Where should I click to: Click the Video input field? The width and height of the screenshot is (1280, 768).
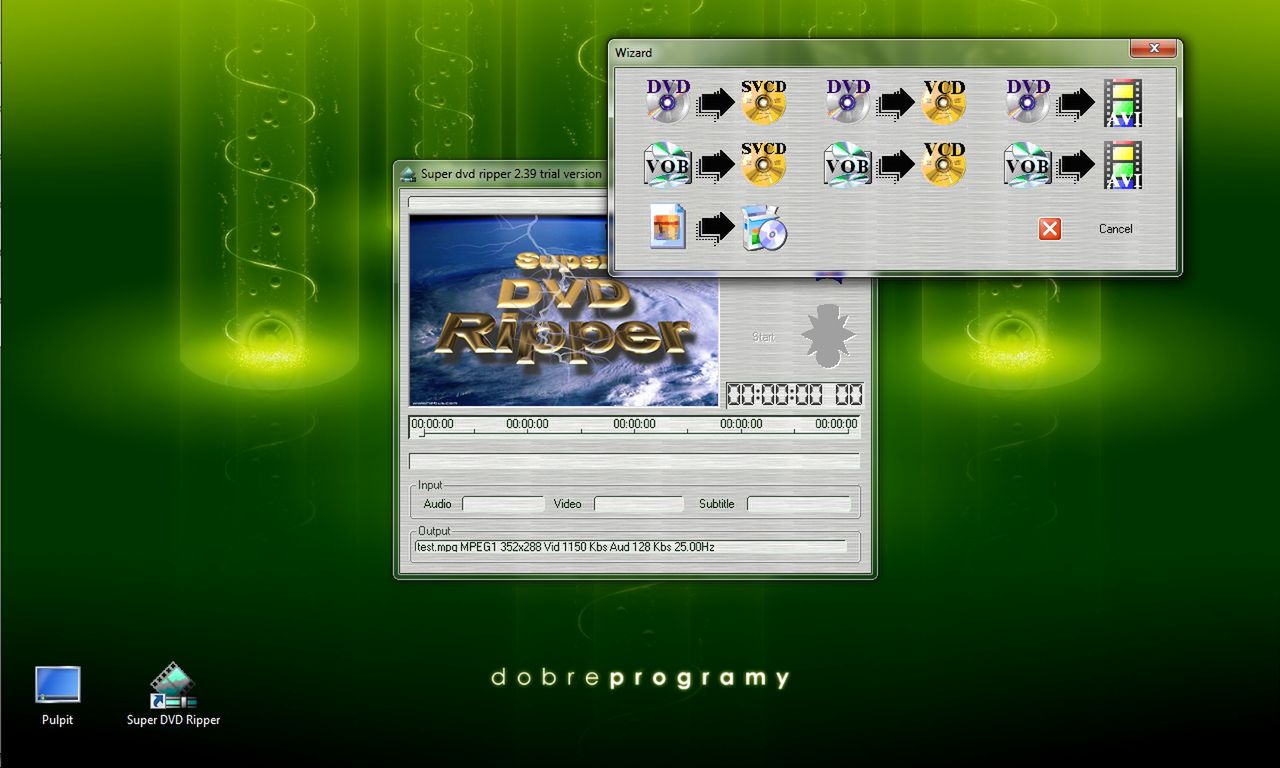pos(639,504)
